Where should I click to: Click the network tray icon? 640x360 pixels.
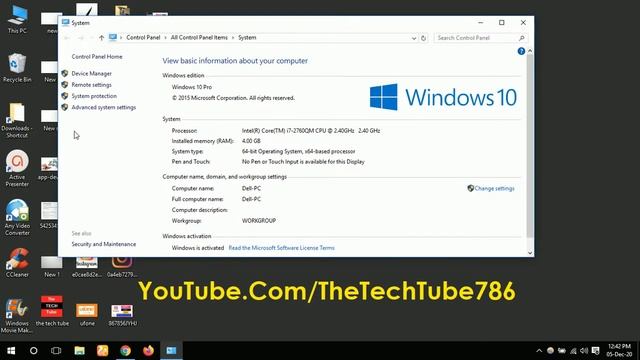pos(573,351)
